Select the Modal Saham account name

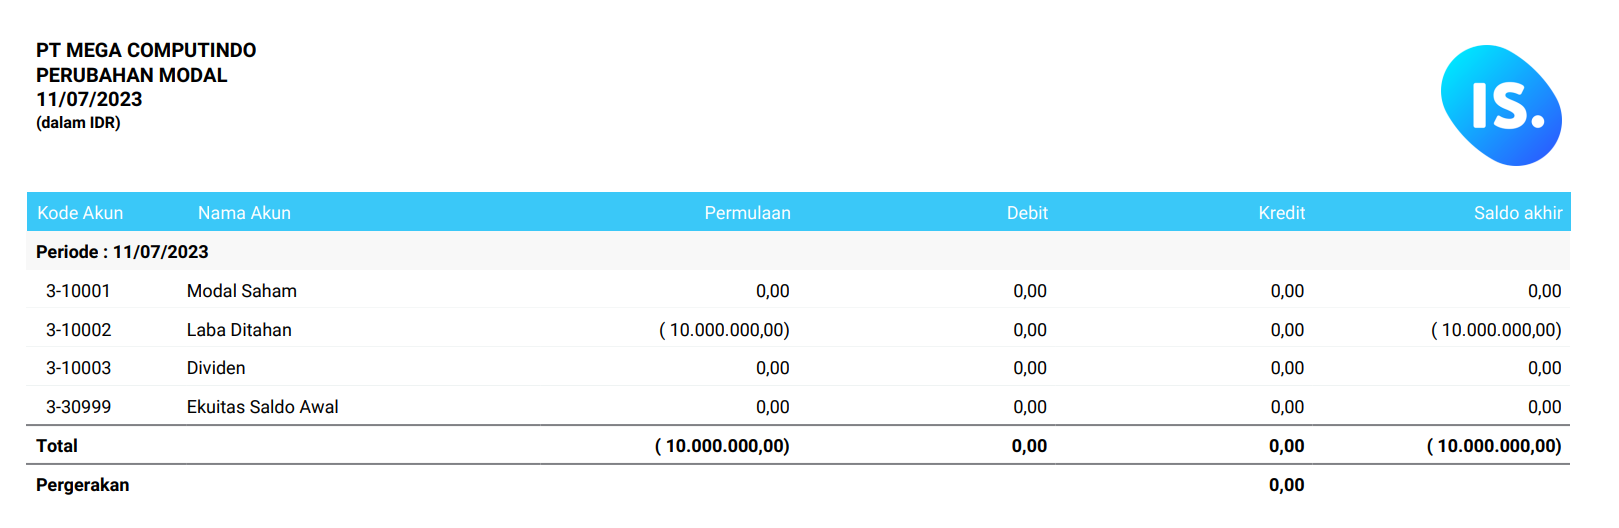coord(242,291)
